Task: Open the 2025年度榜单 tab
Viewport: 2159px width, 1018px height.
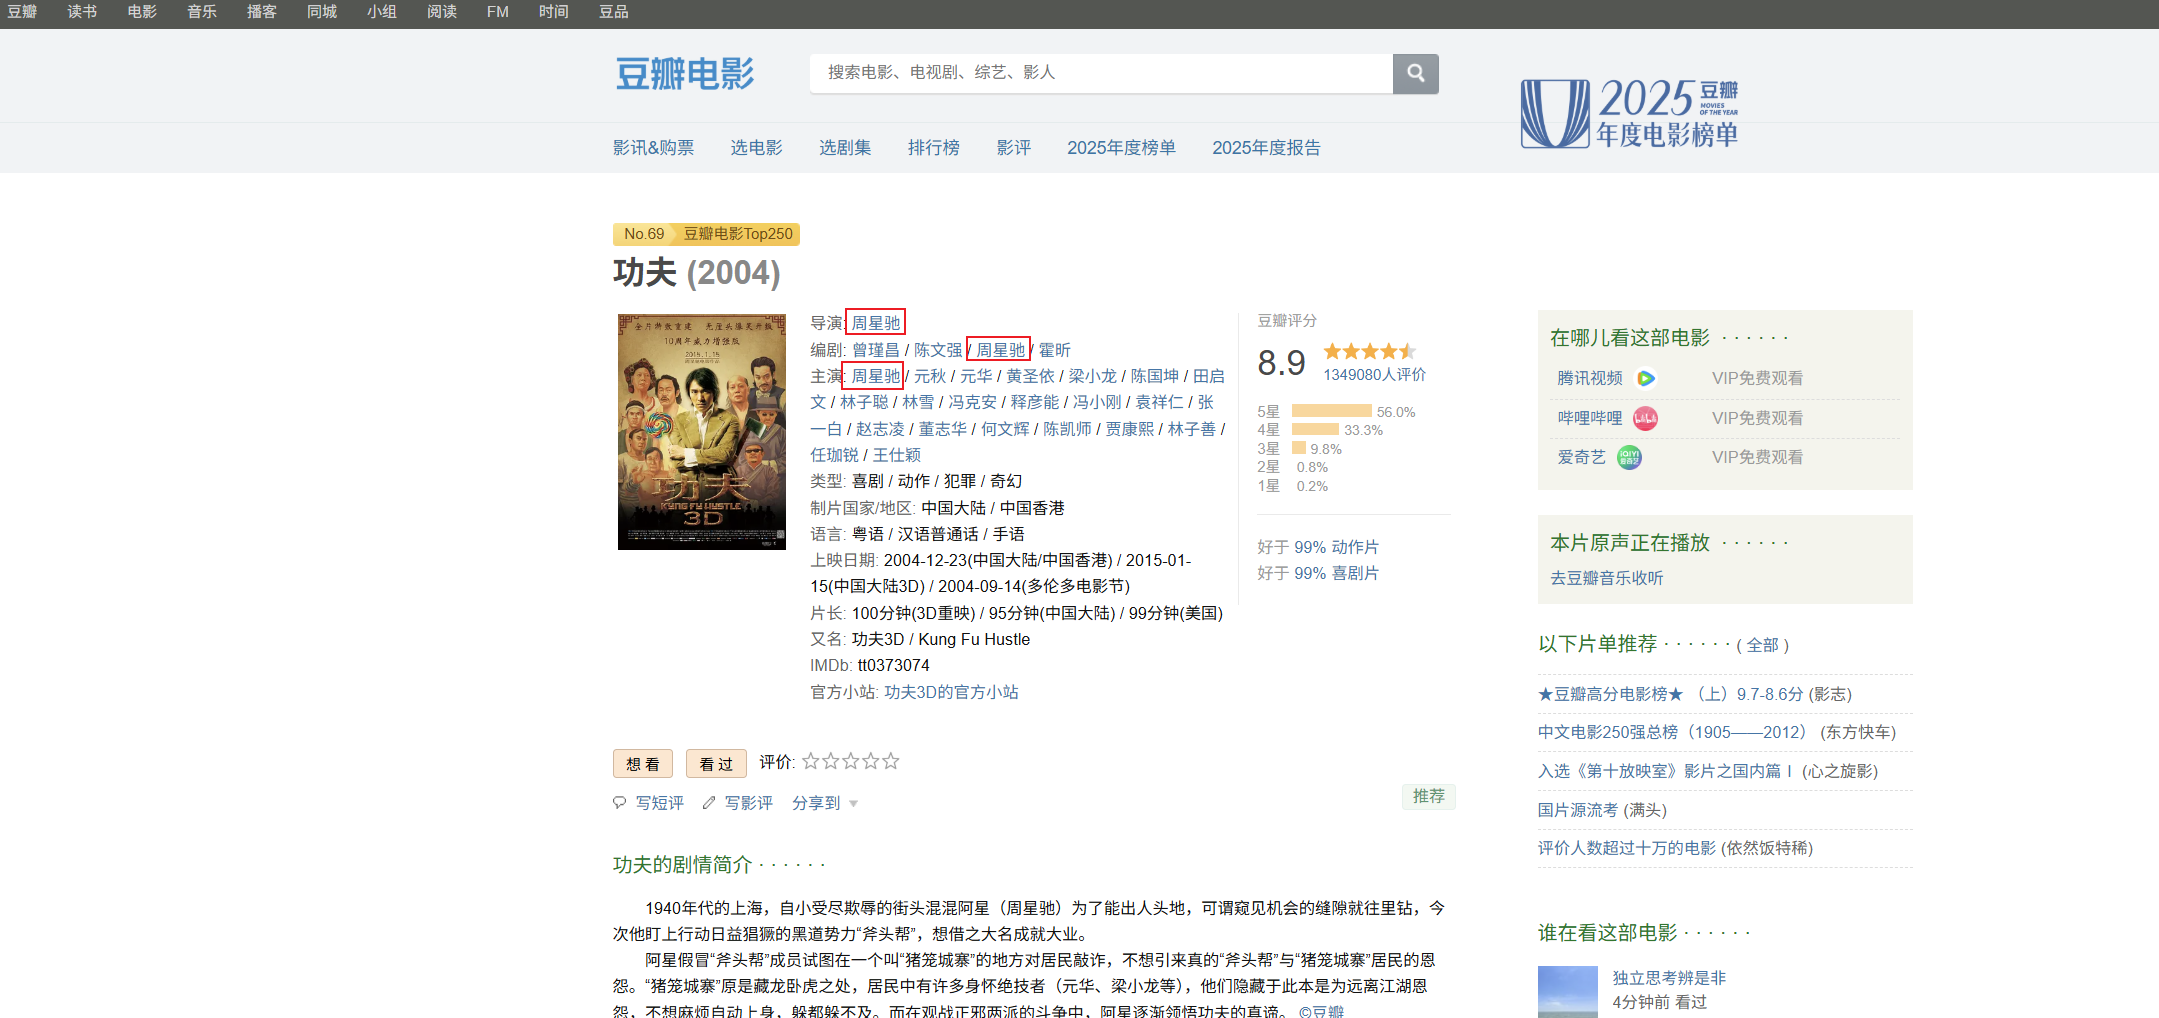Action: 1121,148
